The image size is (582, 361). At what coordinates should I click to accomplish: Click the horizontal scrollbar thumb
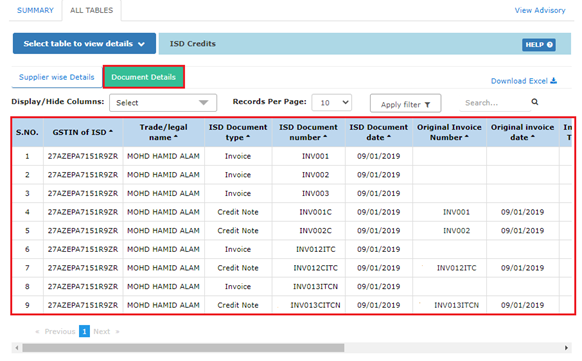pos(183,348)
